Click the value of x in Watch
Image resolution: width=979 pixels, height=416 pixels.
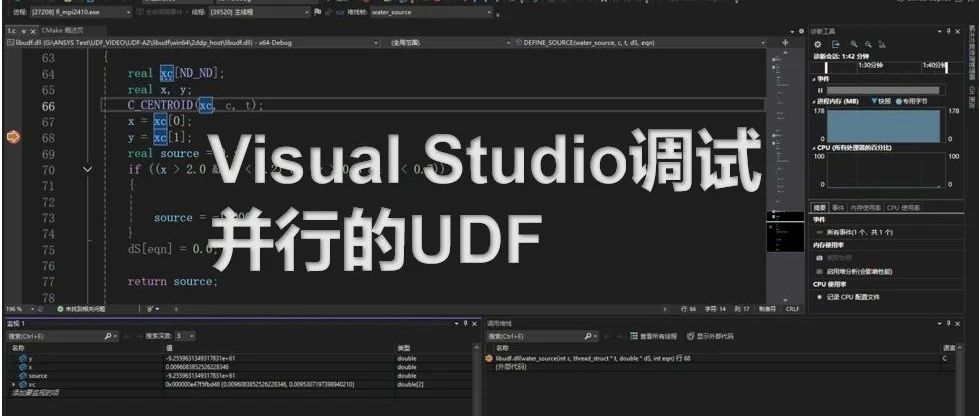pyautogui.click(x=197, y=367)
